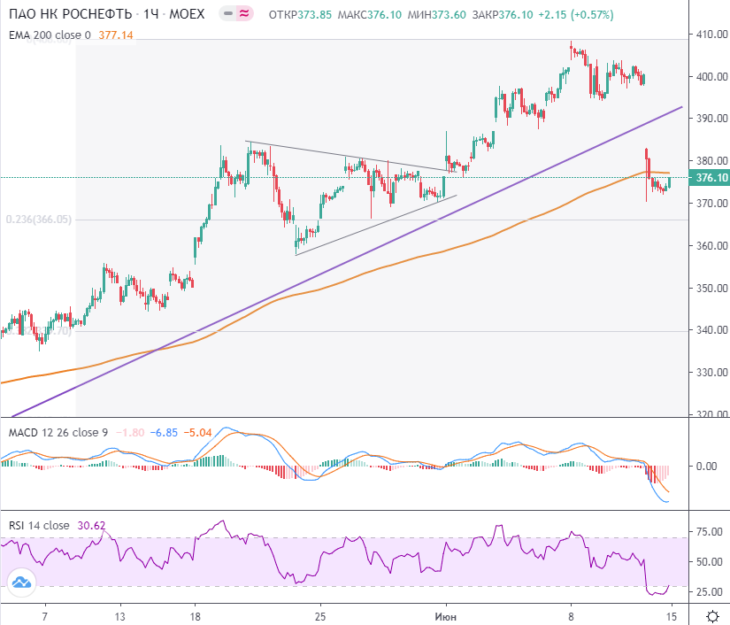Click the MOEX exchange label
Screen dimensions: 730x625
click(x=187, y=14)
